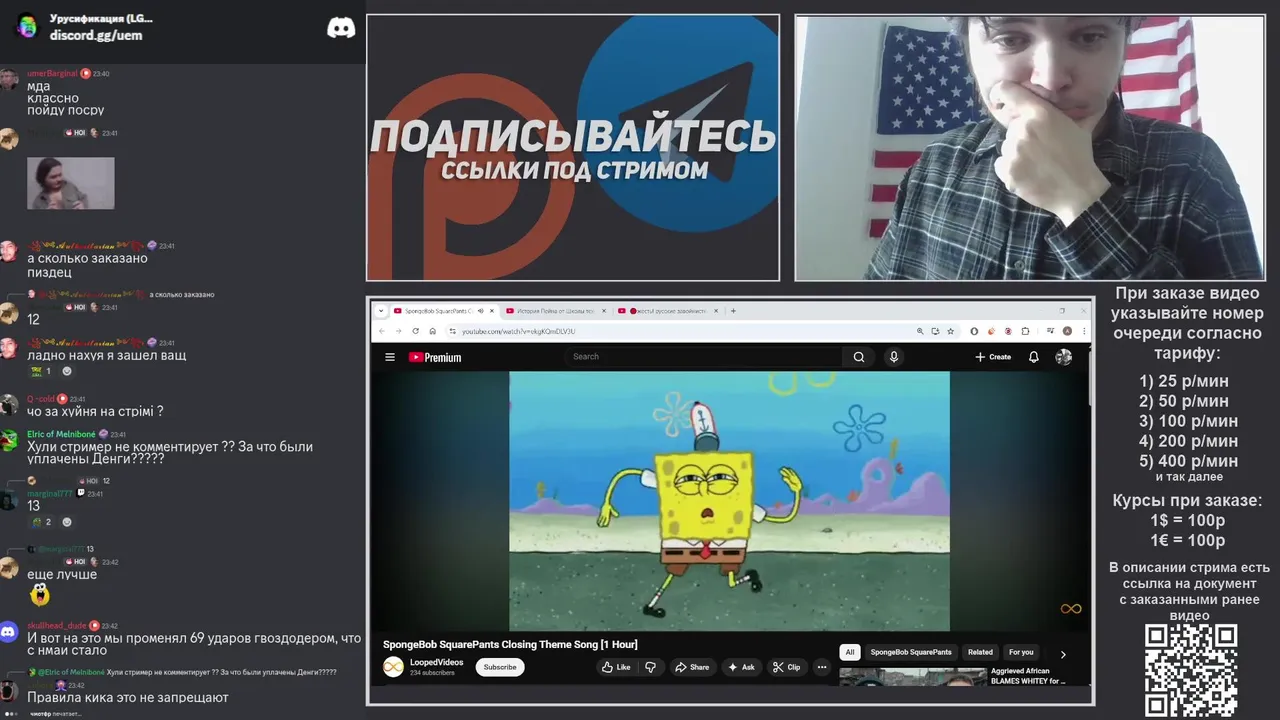This screenshot has height=720, width=1280.
Task: Open the LoopedVideos channel avatar
Action: tap(393, 667)
